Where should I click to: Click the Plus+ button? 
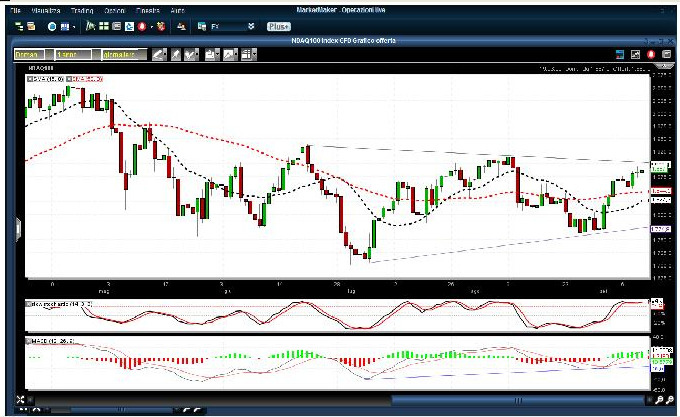279,27
